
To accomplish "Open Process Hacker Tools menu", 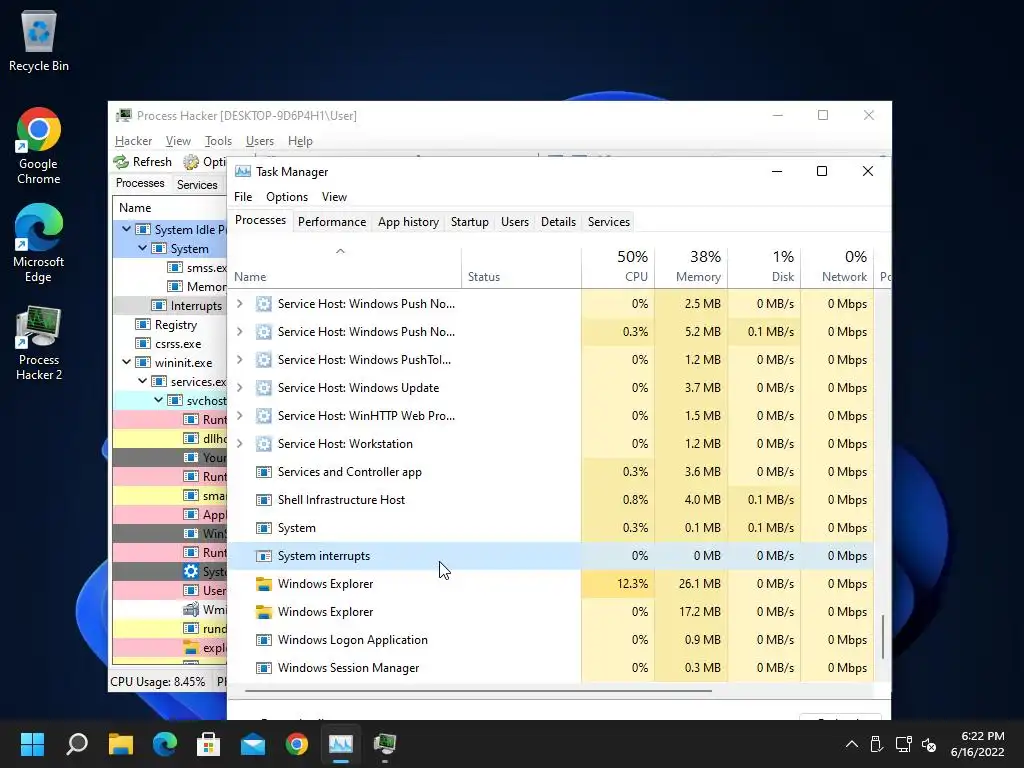I will (218, 141).
